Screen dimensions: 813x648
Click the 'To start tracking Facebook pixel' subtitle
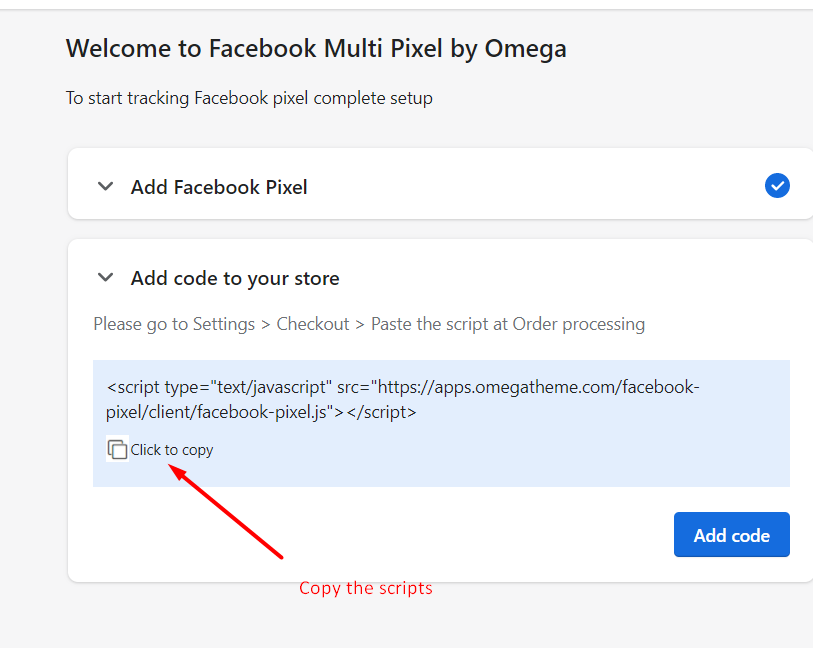tap(249, 98)
